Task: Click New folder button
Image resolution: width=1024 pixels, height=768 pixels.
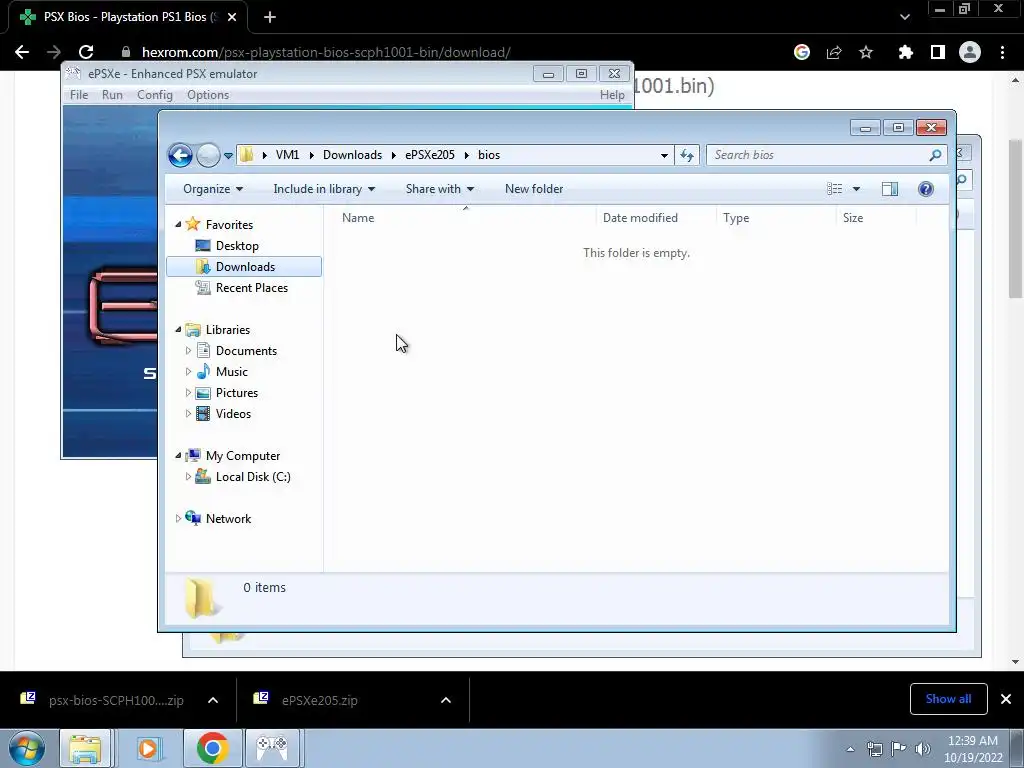Action: tap(534, 189)
